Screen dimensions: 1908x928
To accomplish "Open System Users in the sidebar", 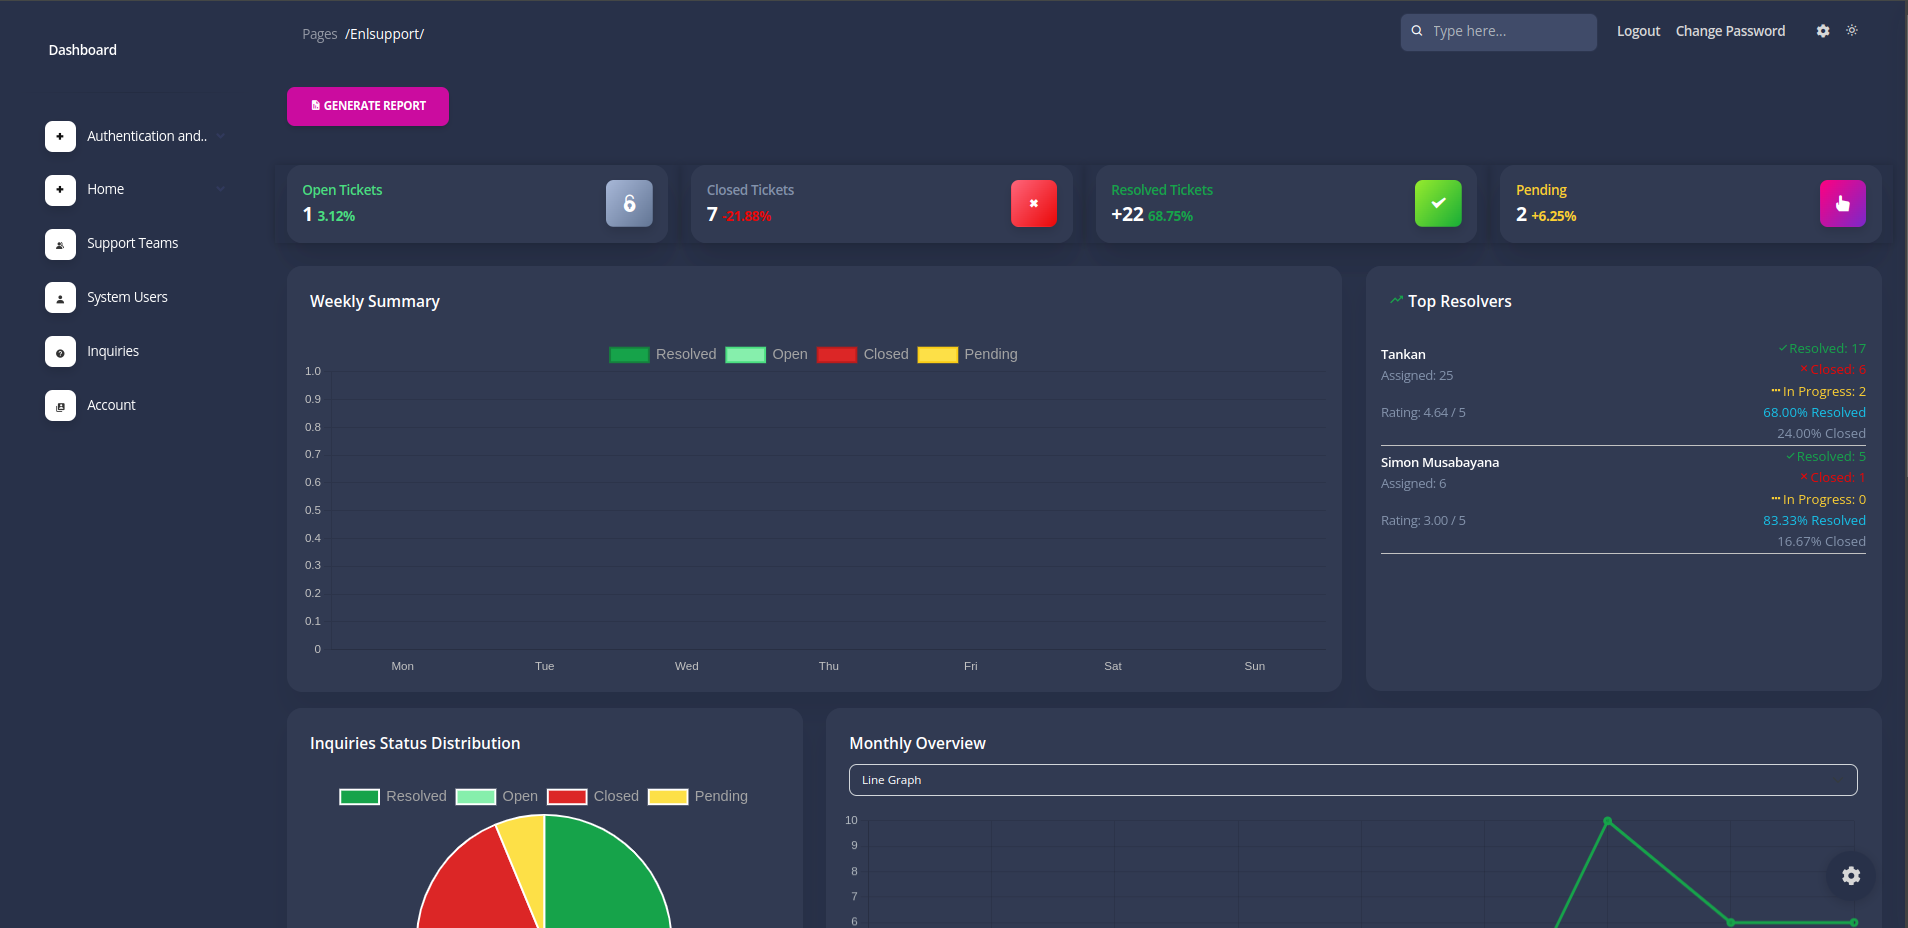I will pyautogui.click(x=127, y=298).
